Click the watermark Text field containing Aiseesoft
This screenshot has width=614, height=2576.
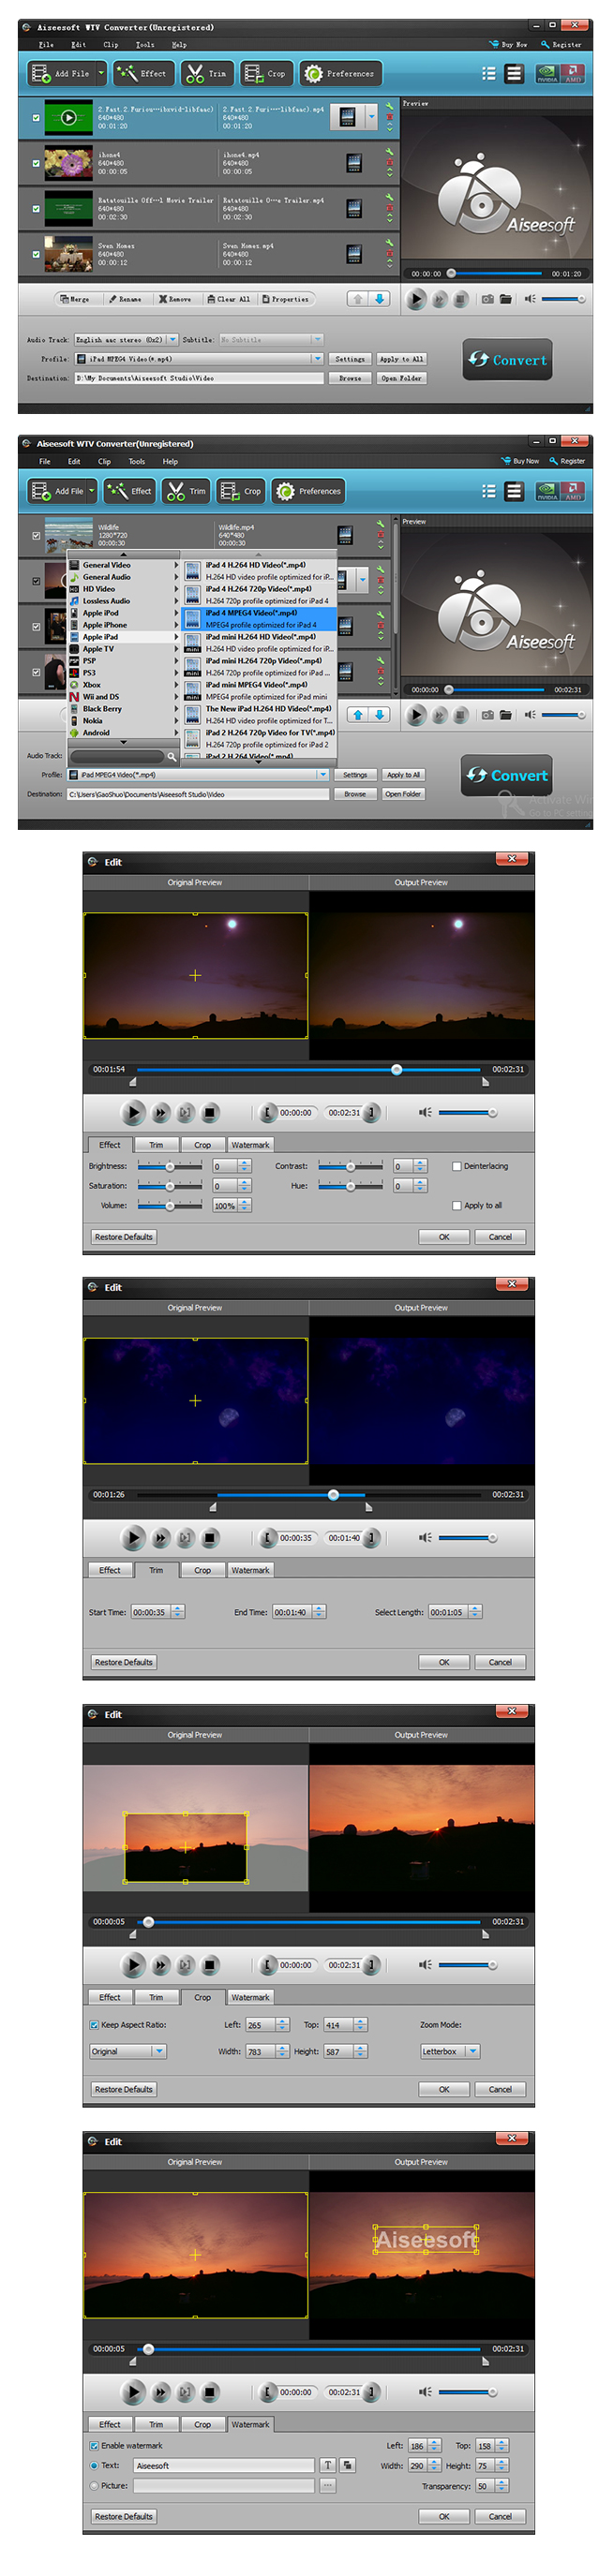pos(224,2465)
